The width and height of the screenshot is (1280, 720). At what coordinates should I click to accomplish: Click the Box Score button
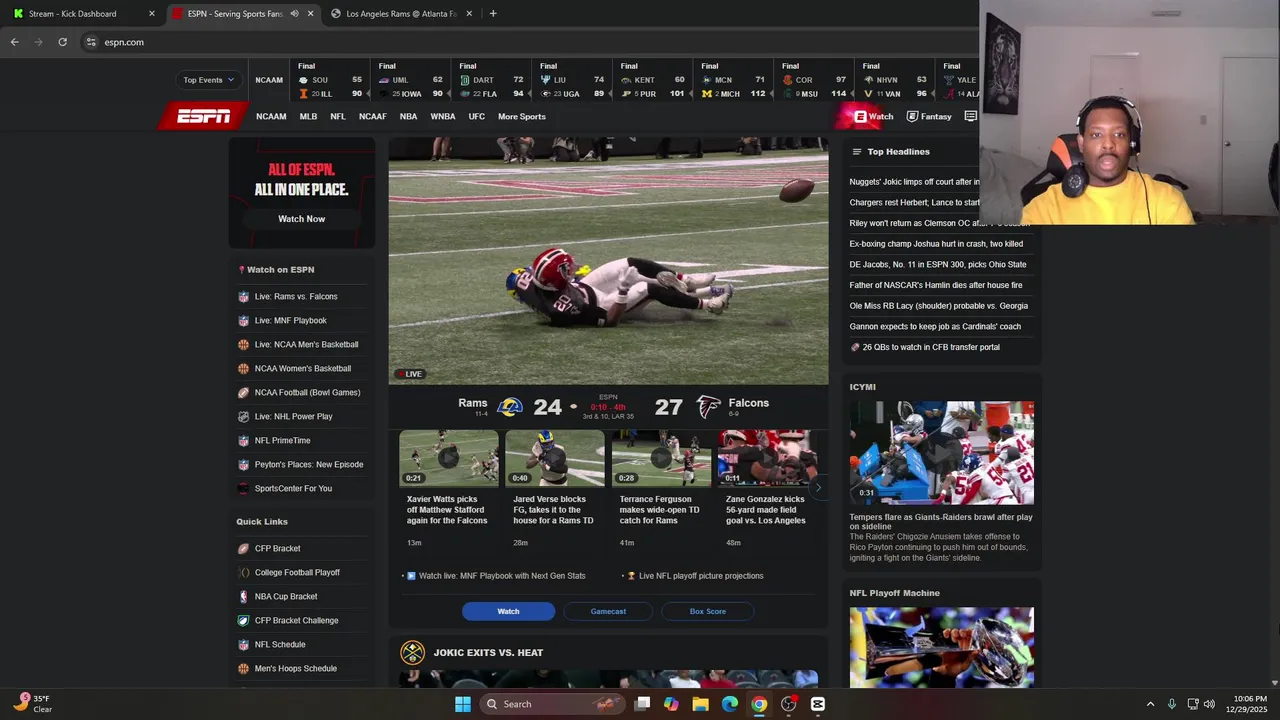tap(707, 611)
